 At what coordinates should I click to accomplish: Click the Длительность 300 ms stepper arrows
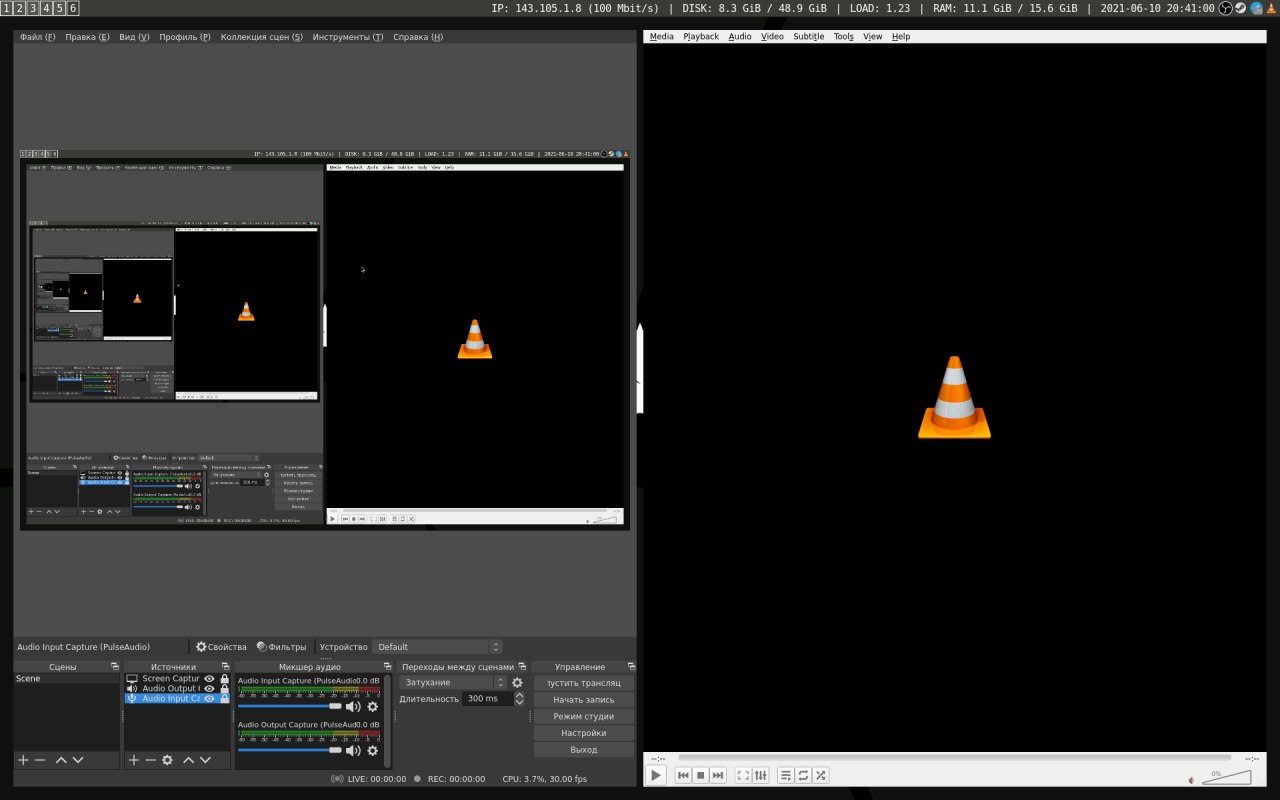point(519,699)
